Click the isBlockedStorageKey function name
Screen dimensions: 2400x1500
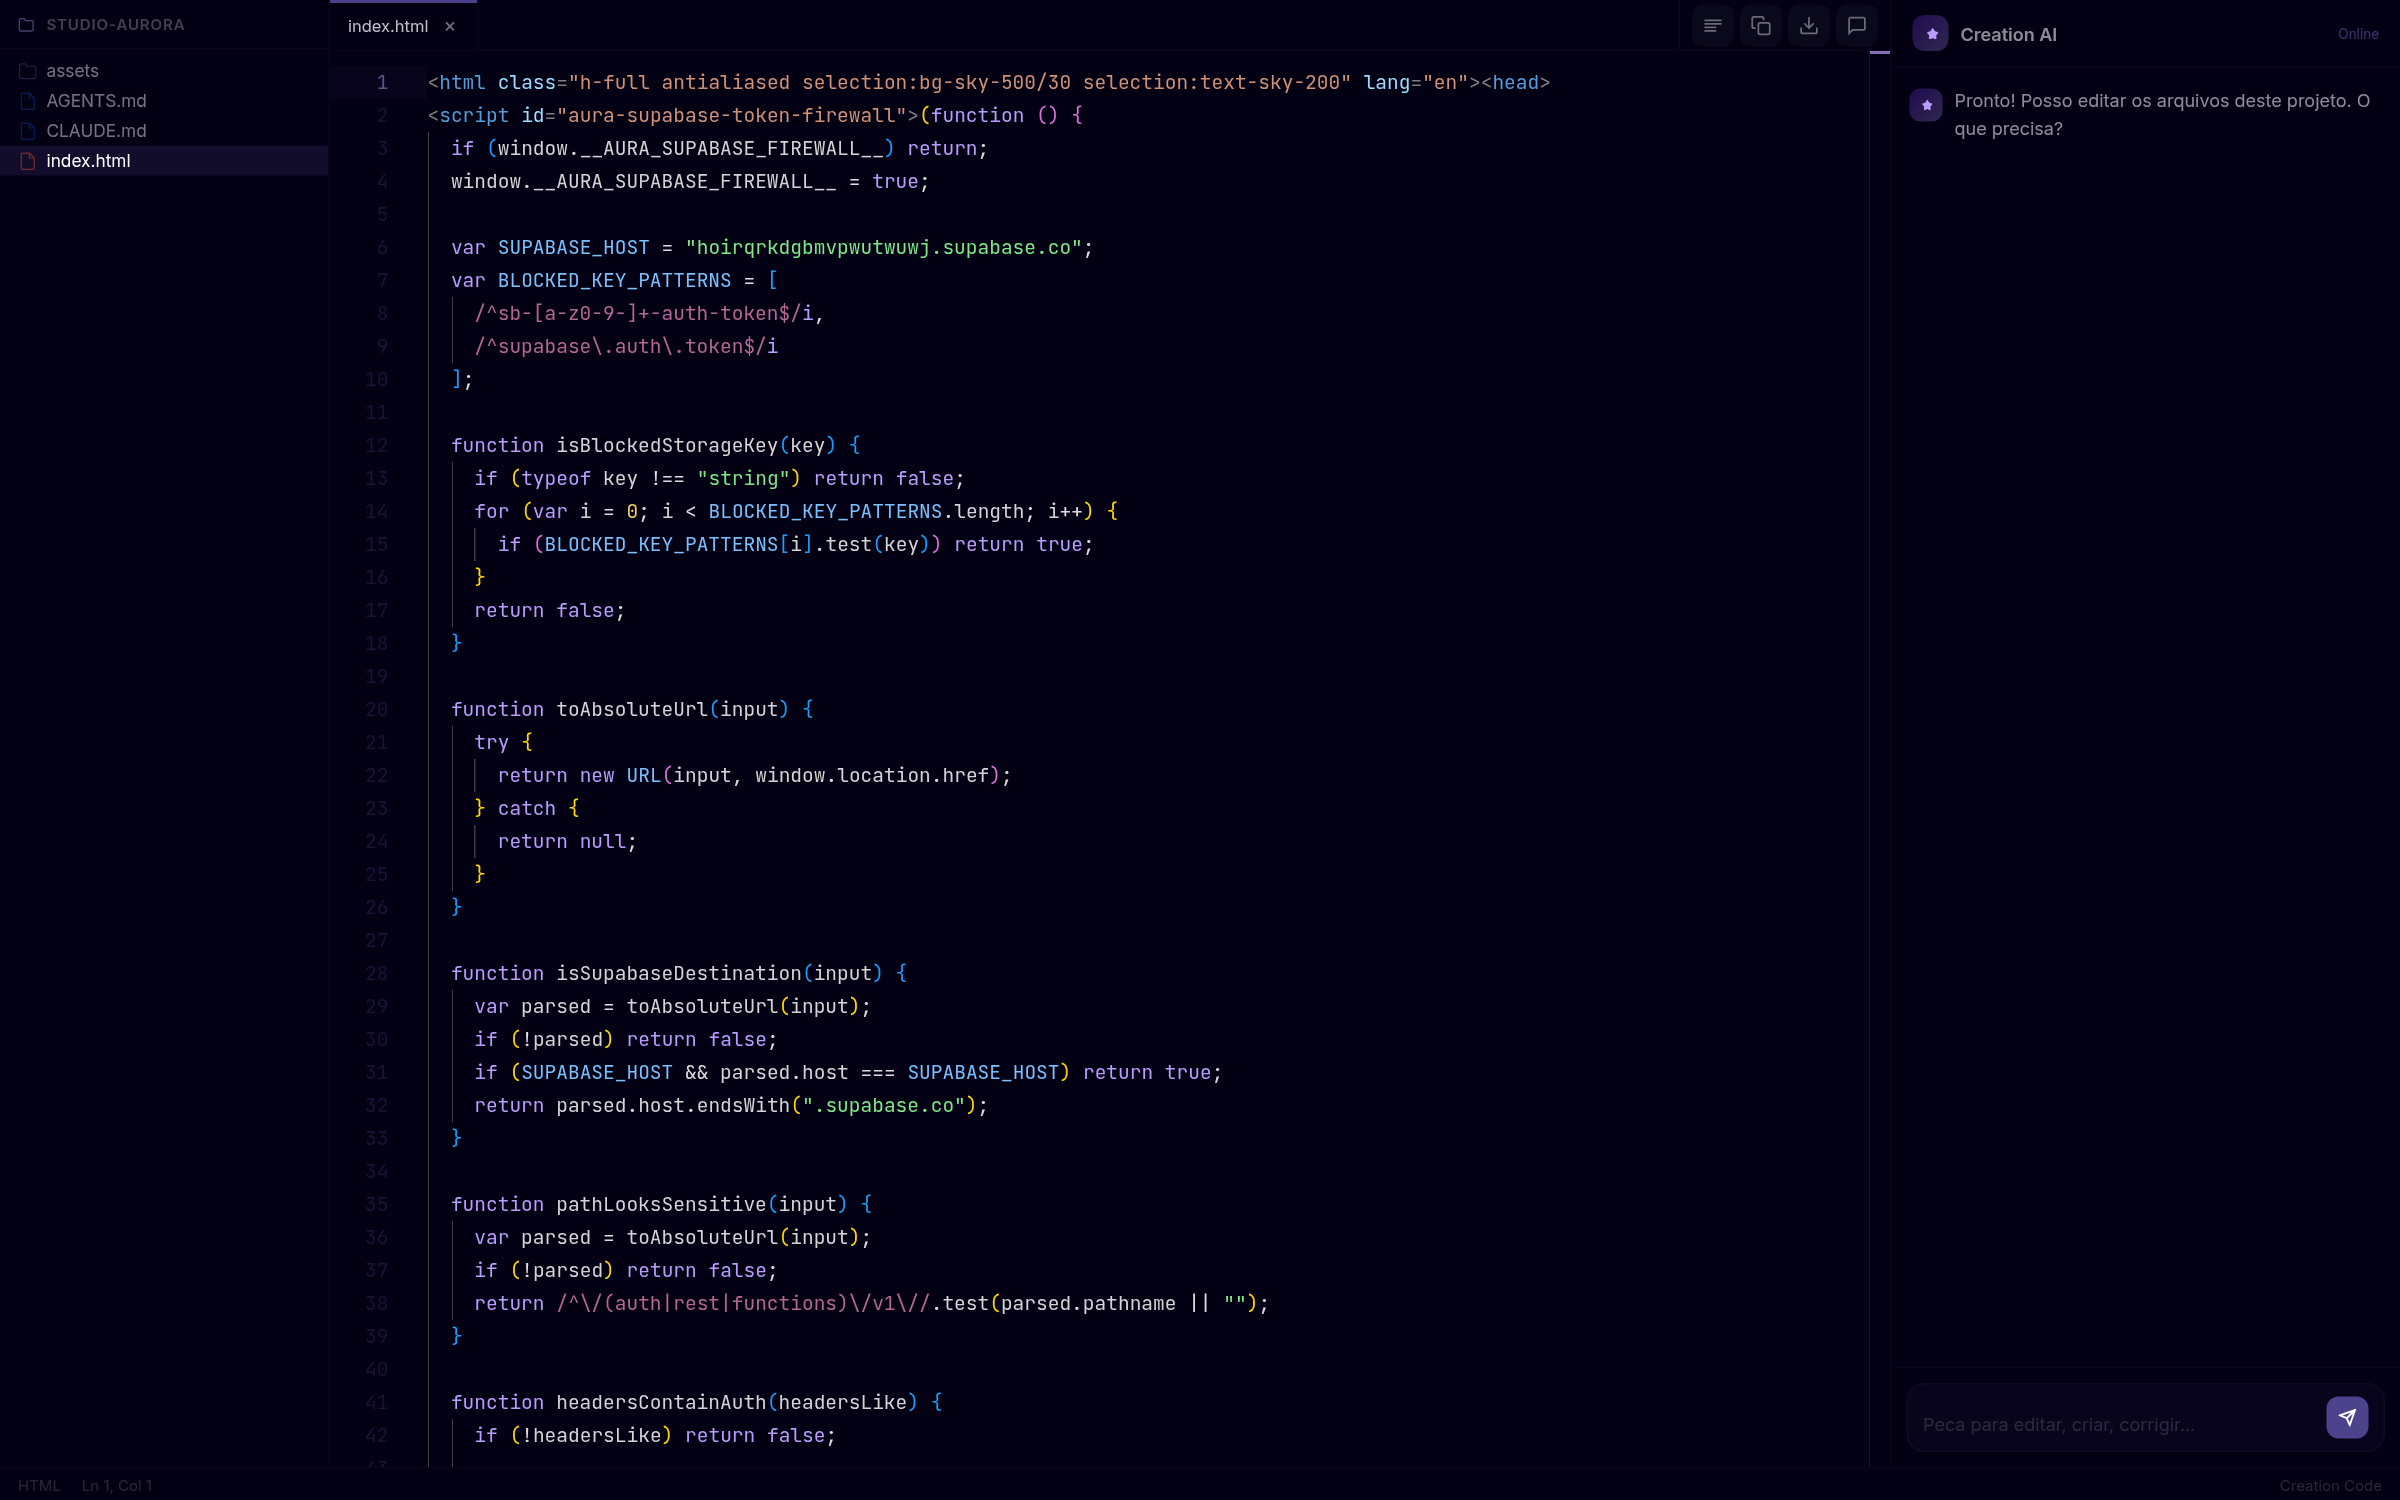click(667, 446)
